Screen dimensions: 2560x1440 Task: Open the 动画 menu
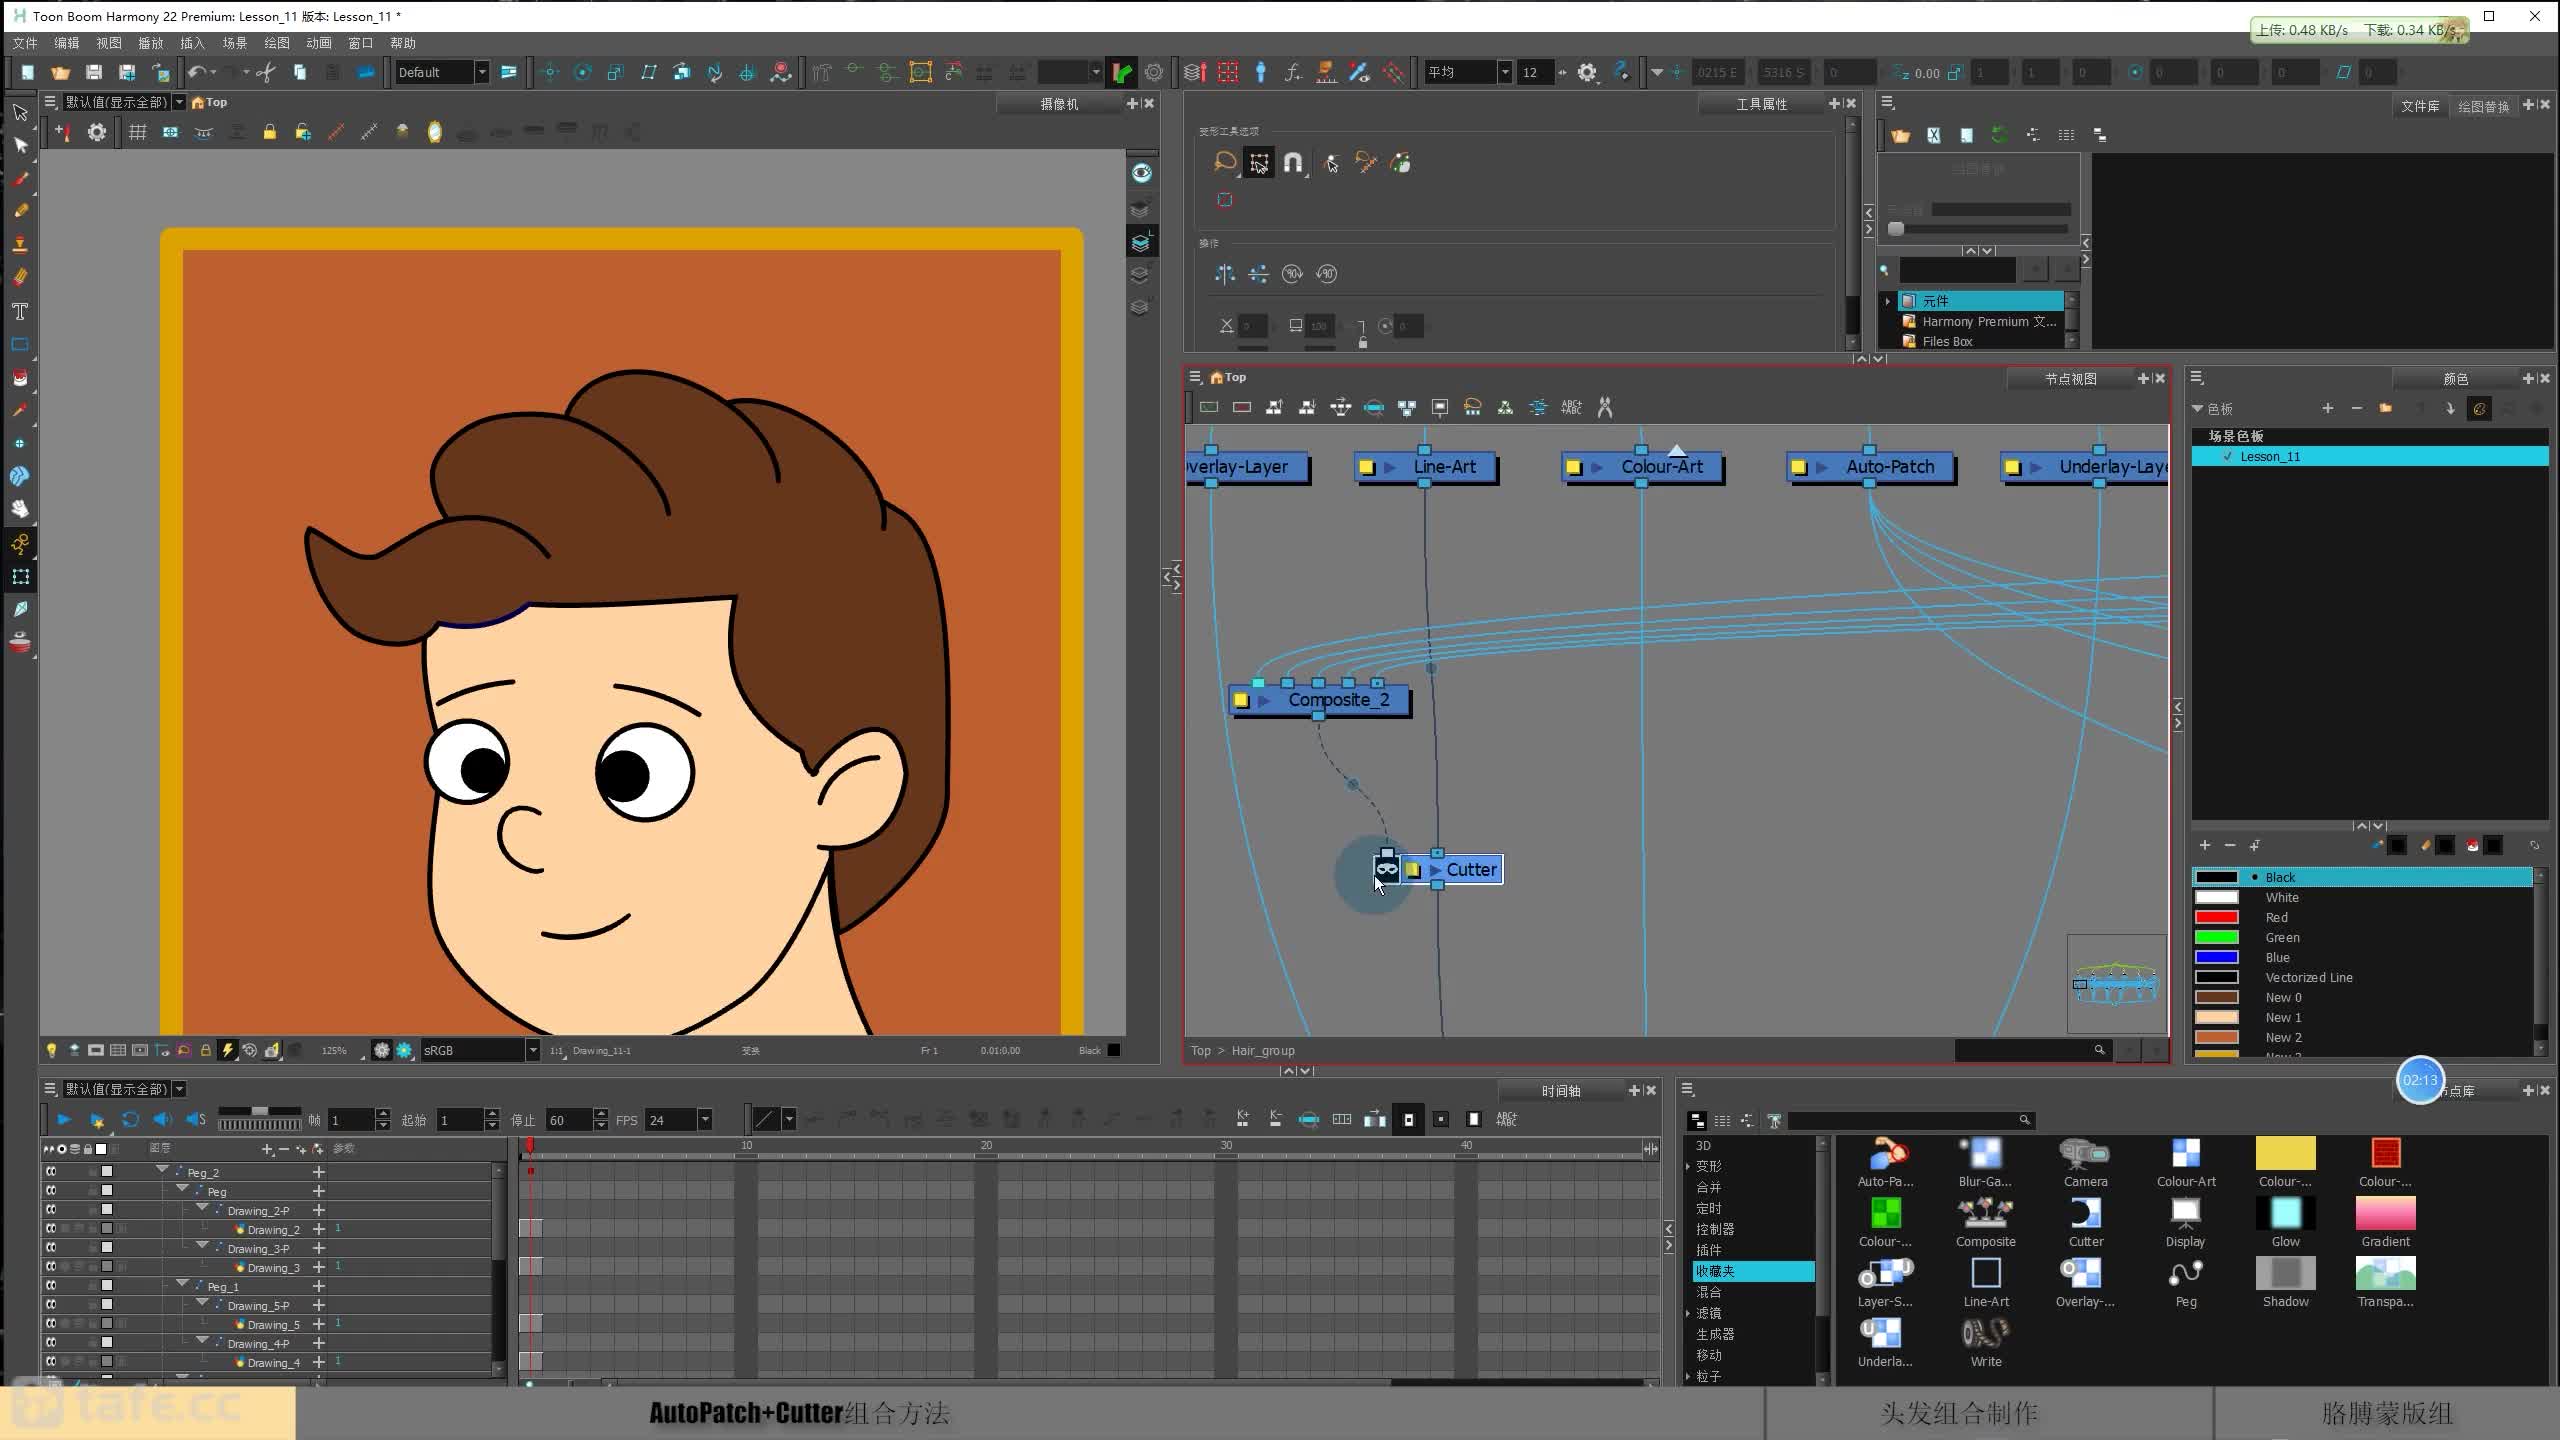pyautogui.click(x=318, y=43)
